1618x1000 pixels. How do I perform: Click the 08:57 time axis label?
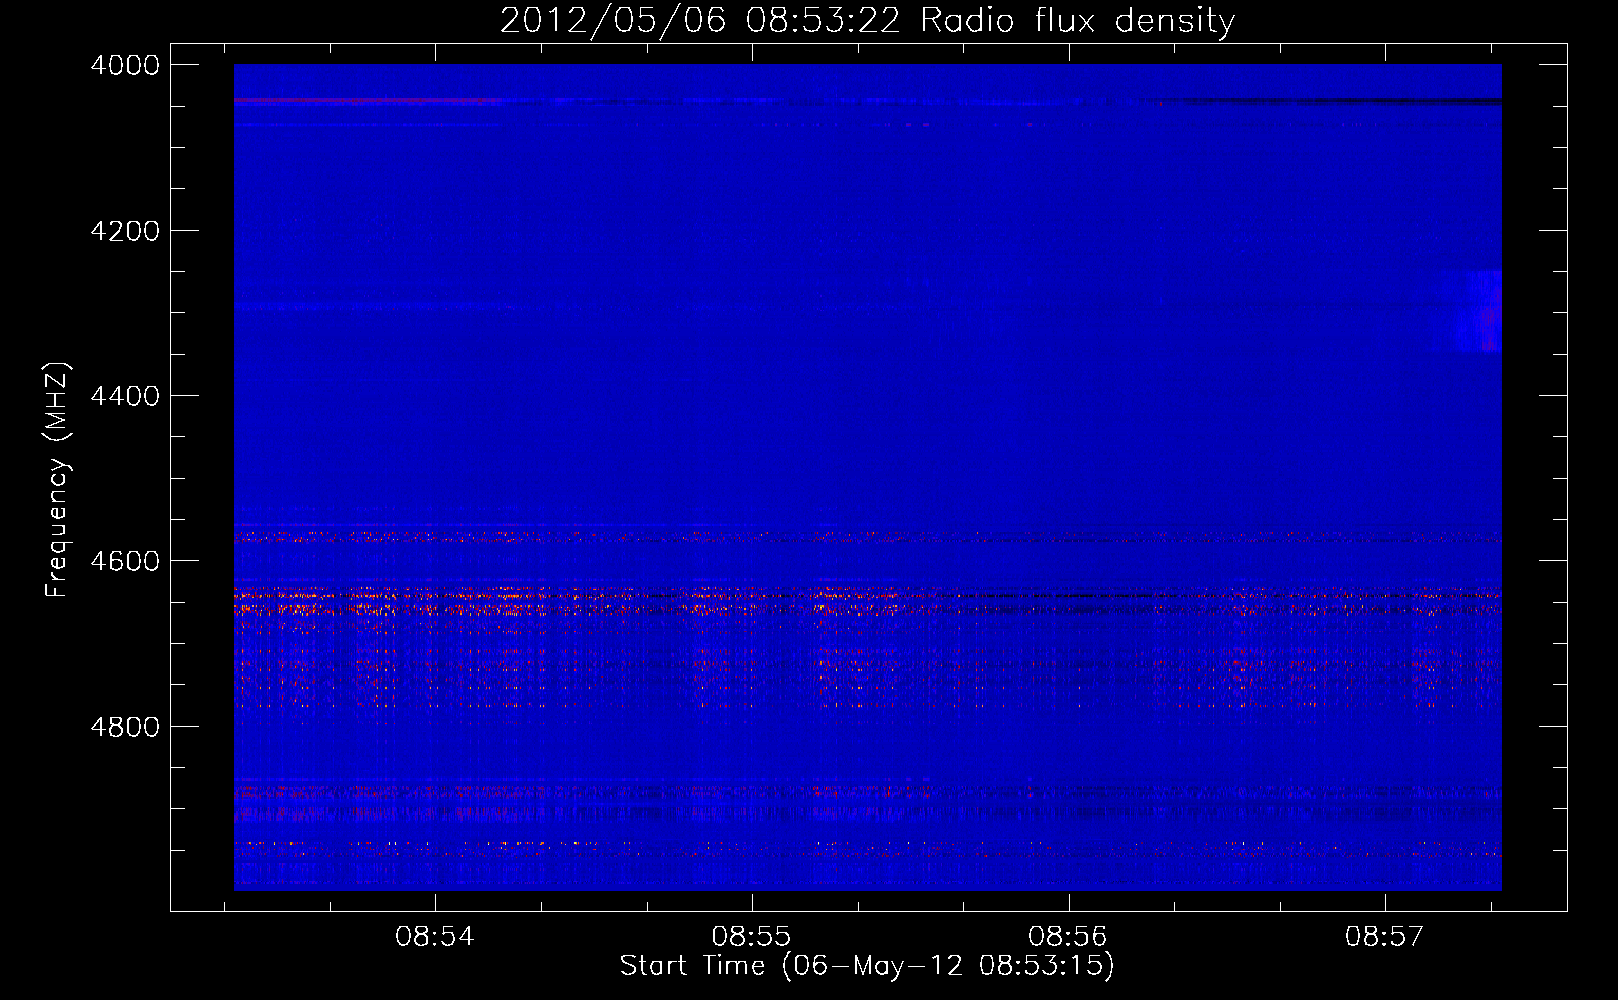tap(1384, 937)
